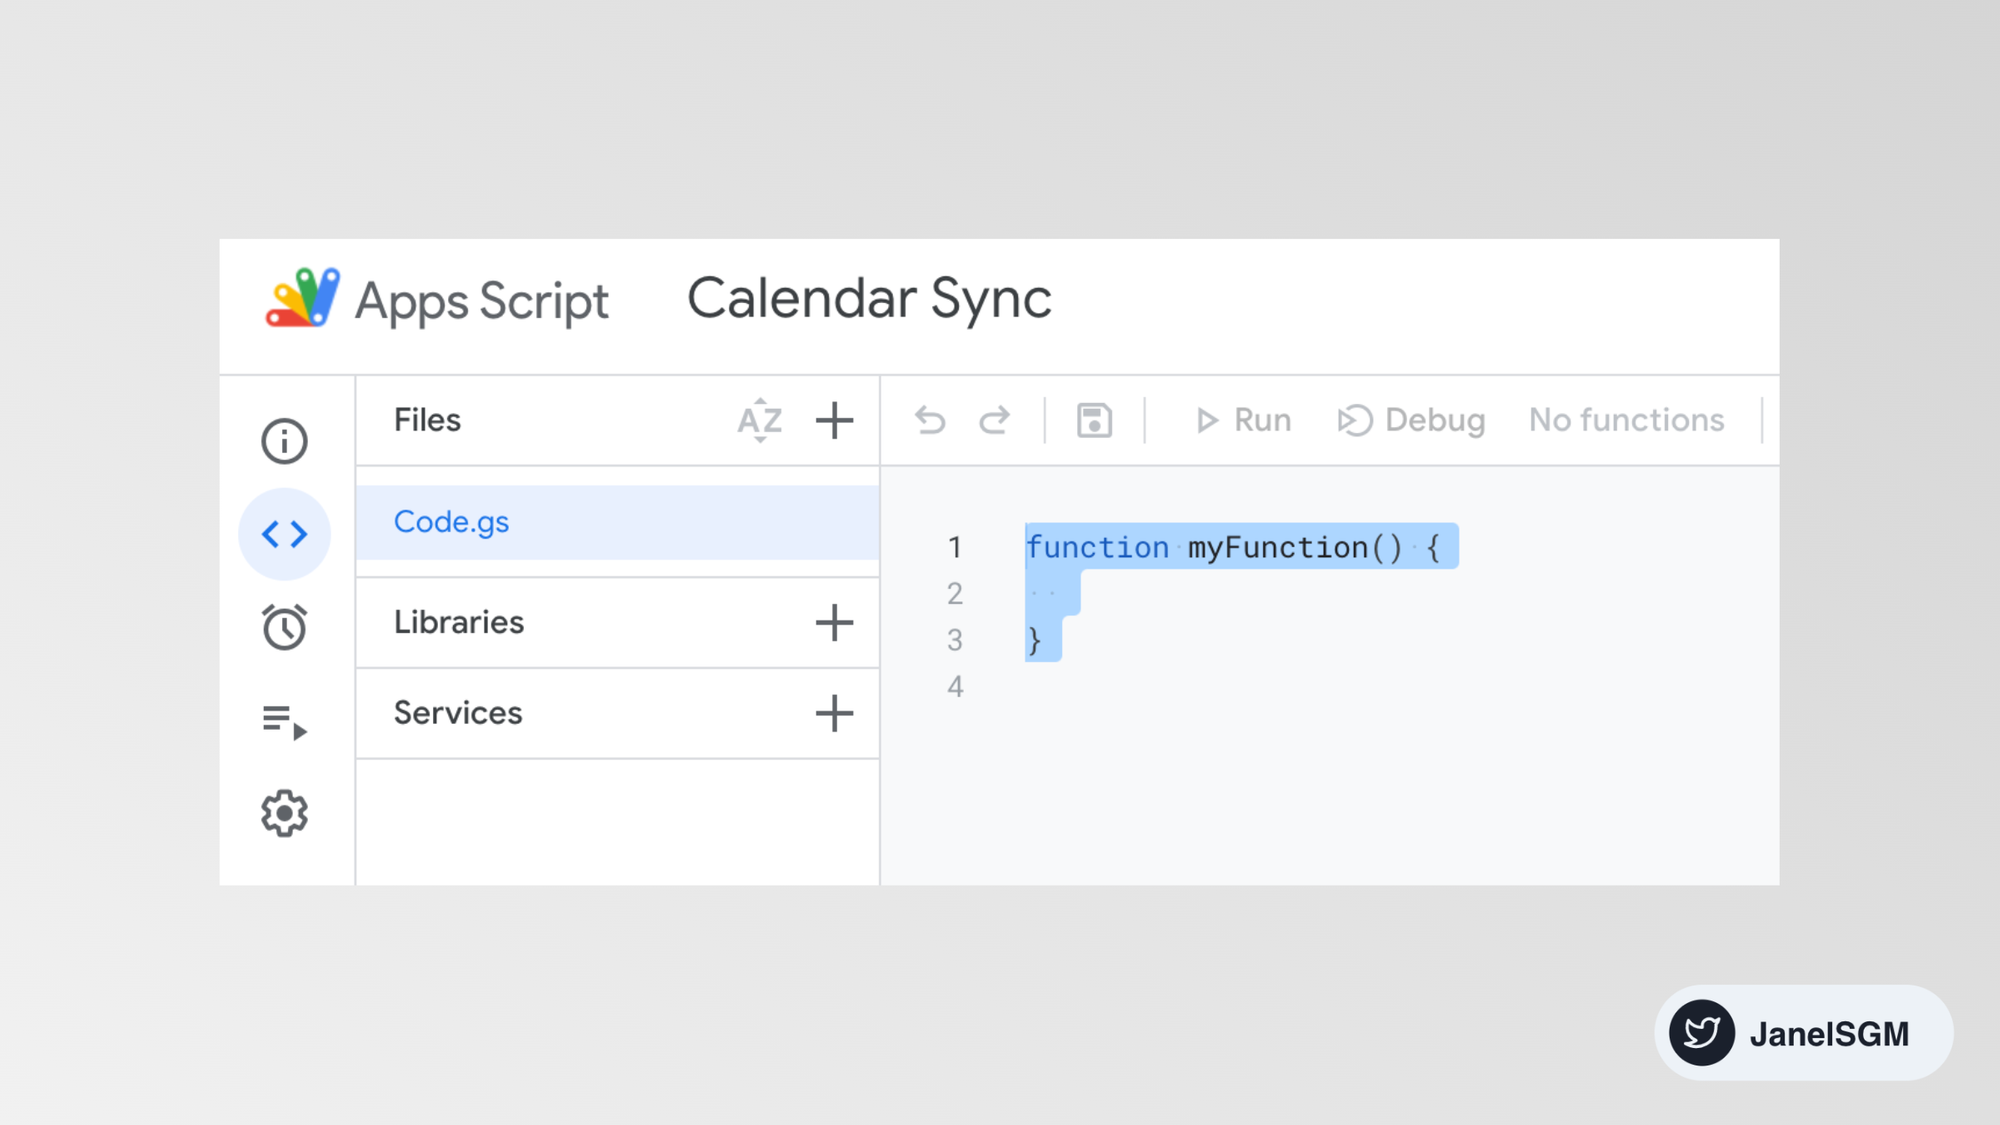Click the Project Settings gear icon
Image resolution: width=2000 pixels, height=1125 pixels.
pyautogui.click(x=283, y=812)
